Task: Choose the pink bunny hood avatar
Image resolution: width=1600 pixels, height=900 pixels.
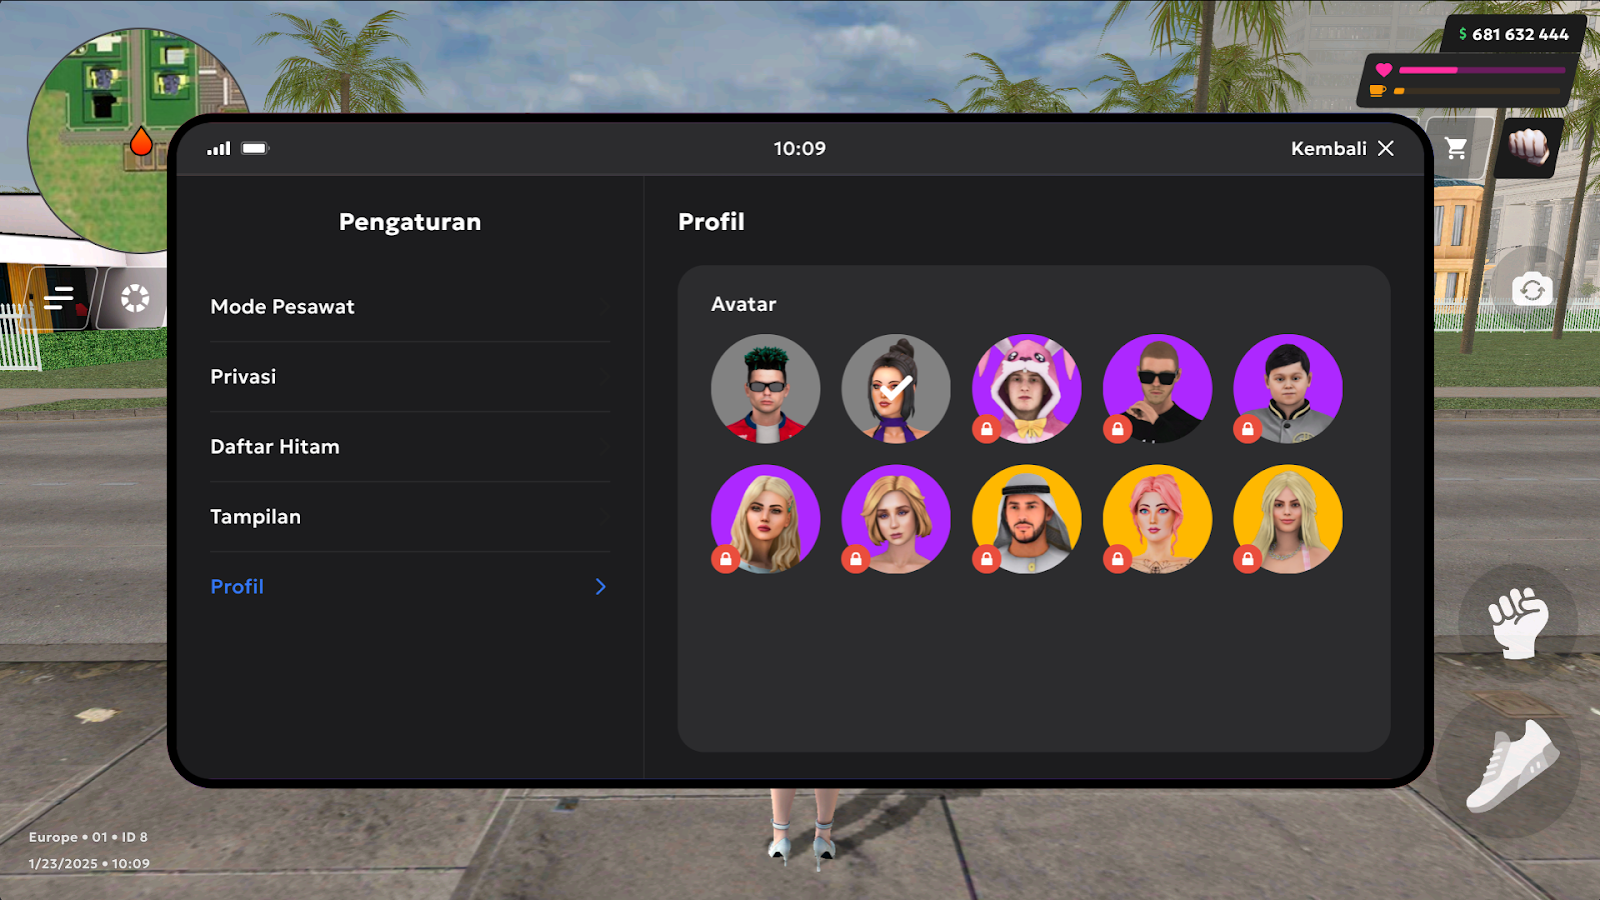Action: [x=1027, y=388]
